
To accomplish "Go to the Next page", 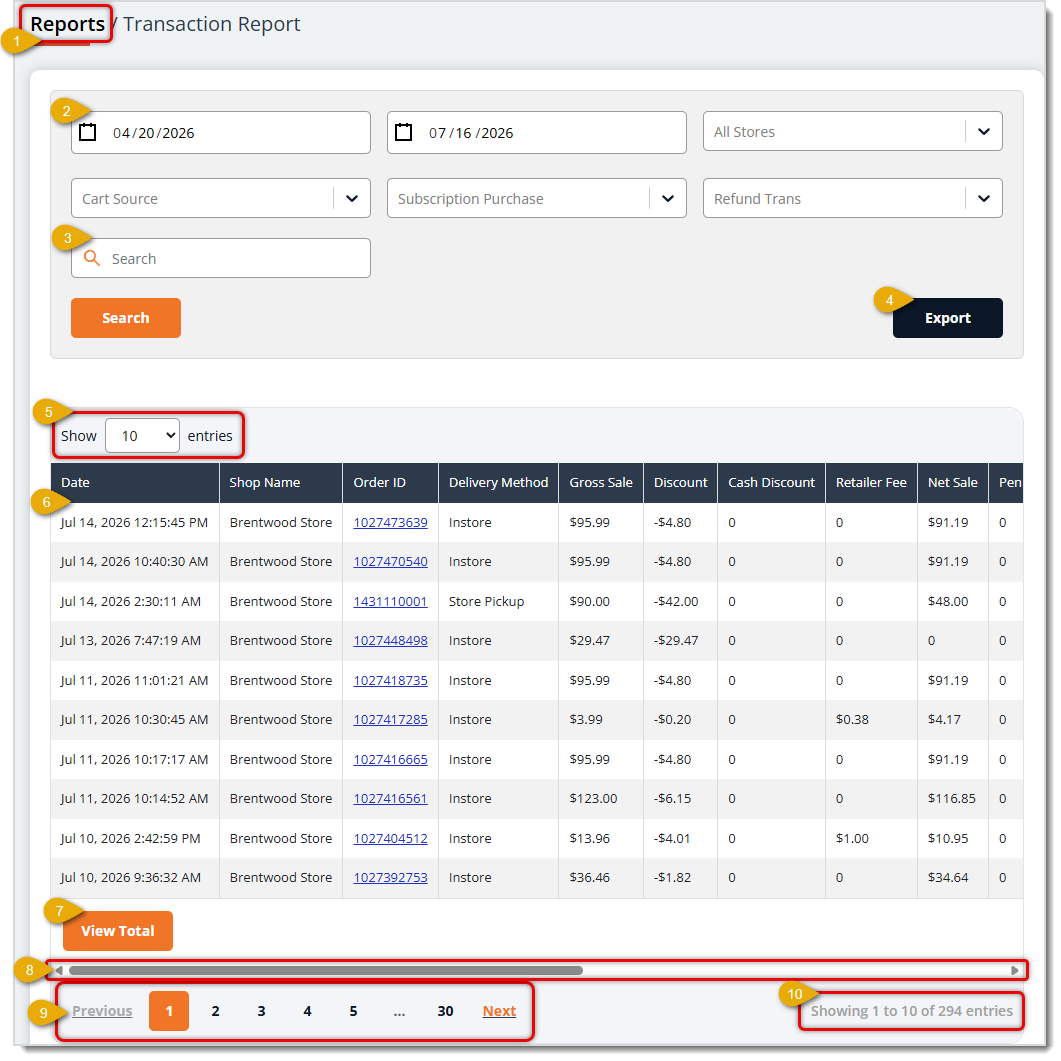I will (499, 1011).
